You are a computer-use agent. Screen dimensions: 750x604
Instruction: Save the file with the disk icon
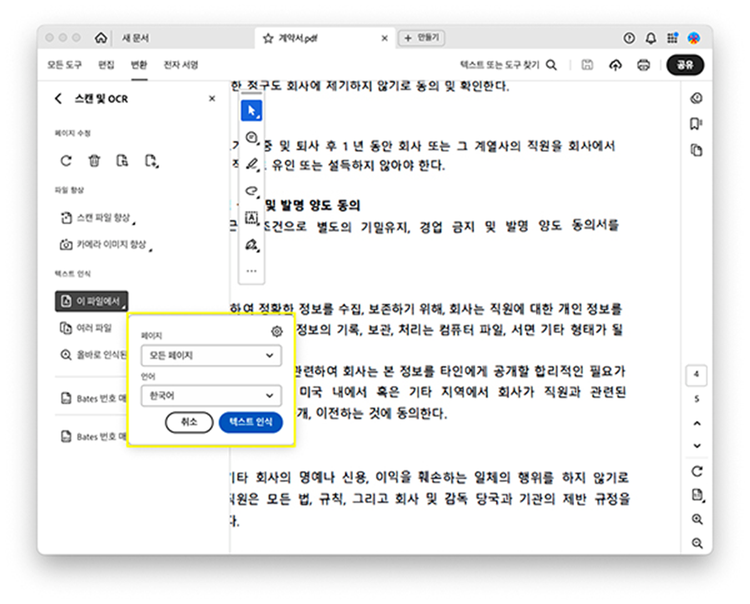[587, 65]
